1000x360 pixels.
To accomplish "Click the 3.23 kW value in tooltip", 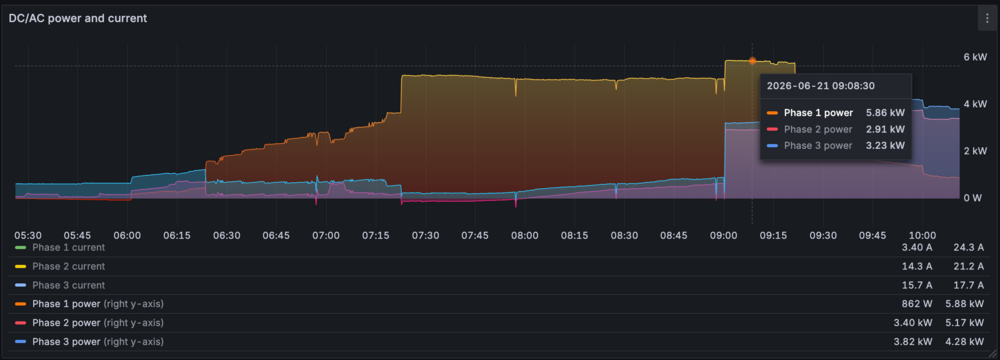I will pyautogui.click(x=885, y=146).
